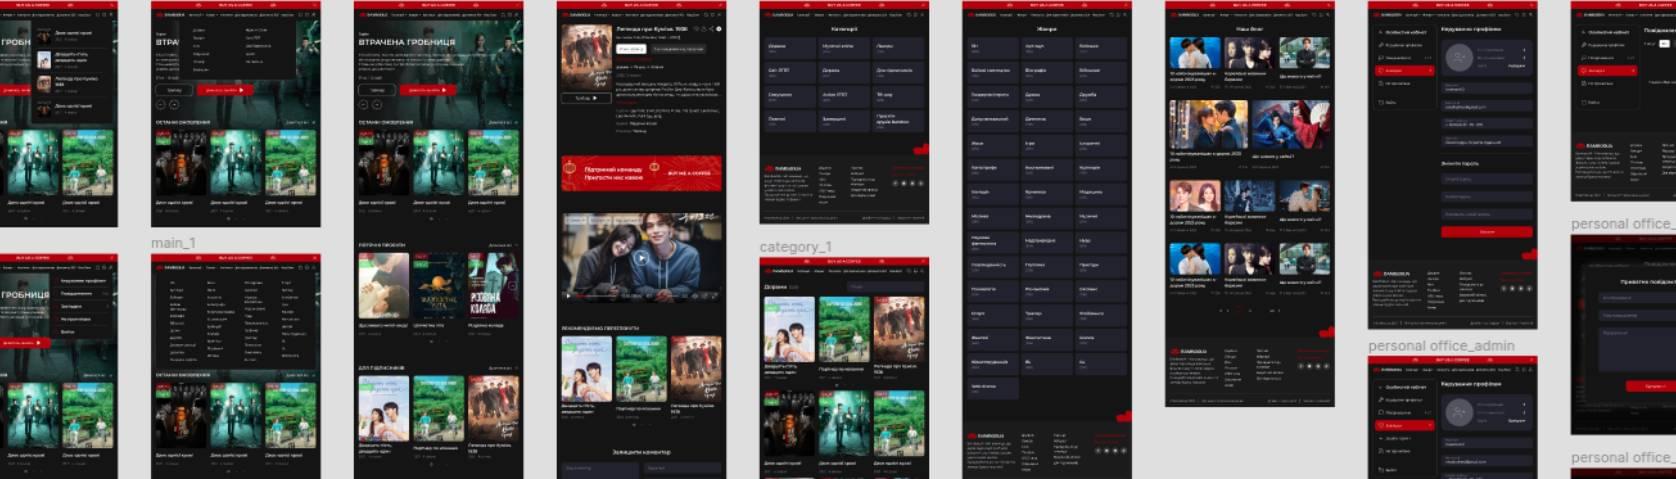This screenshot has width=1676, height=479.
Task: Select the personal office_admin frame label
Action: coord(1441,346)
